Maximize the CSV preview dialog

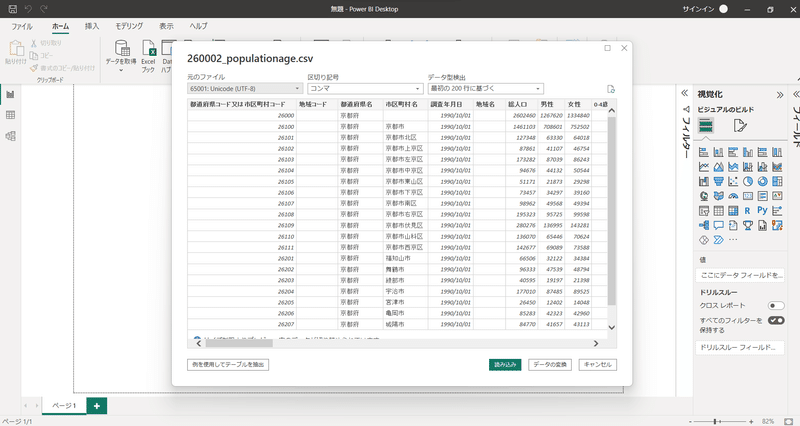[608, 48]
